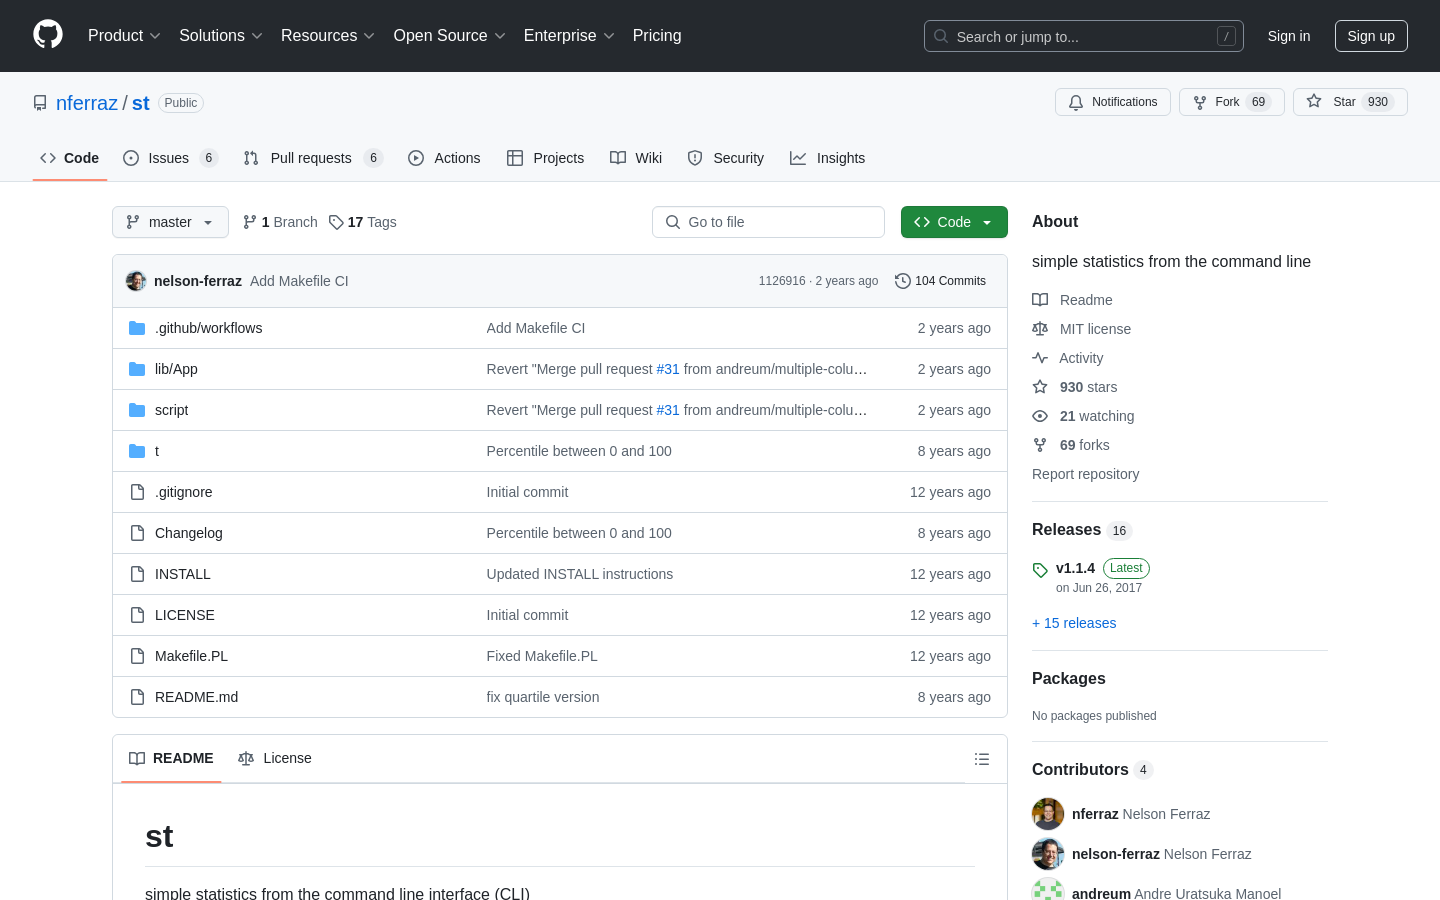Click 'Updated INSTALL instructions' commit message
This screenshot has height=900, width=1440.
click(x=580, y=574)
